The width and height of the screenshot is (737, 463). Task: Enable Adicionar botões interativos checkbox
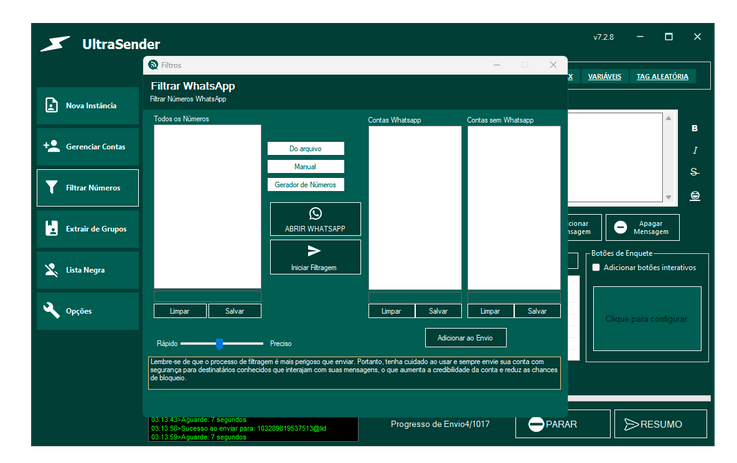(596, 267)
